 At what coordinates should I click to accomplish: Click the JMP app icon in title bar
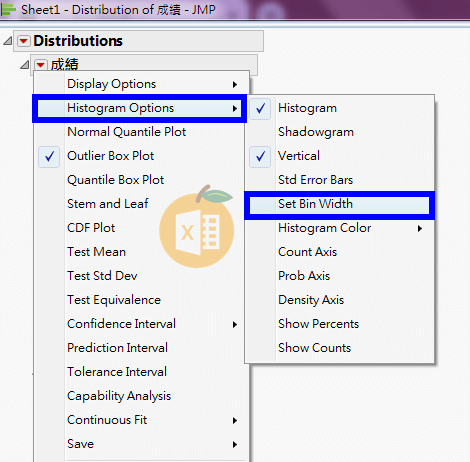8,9
